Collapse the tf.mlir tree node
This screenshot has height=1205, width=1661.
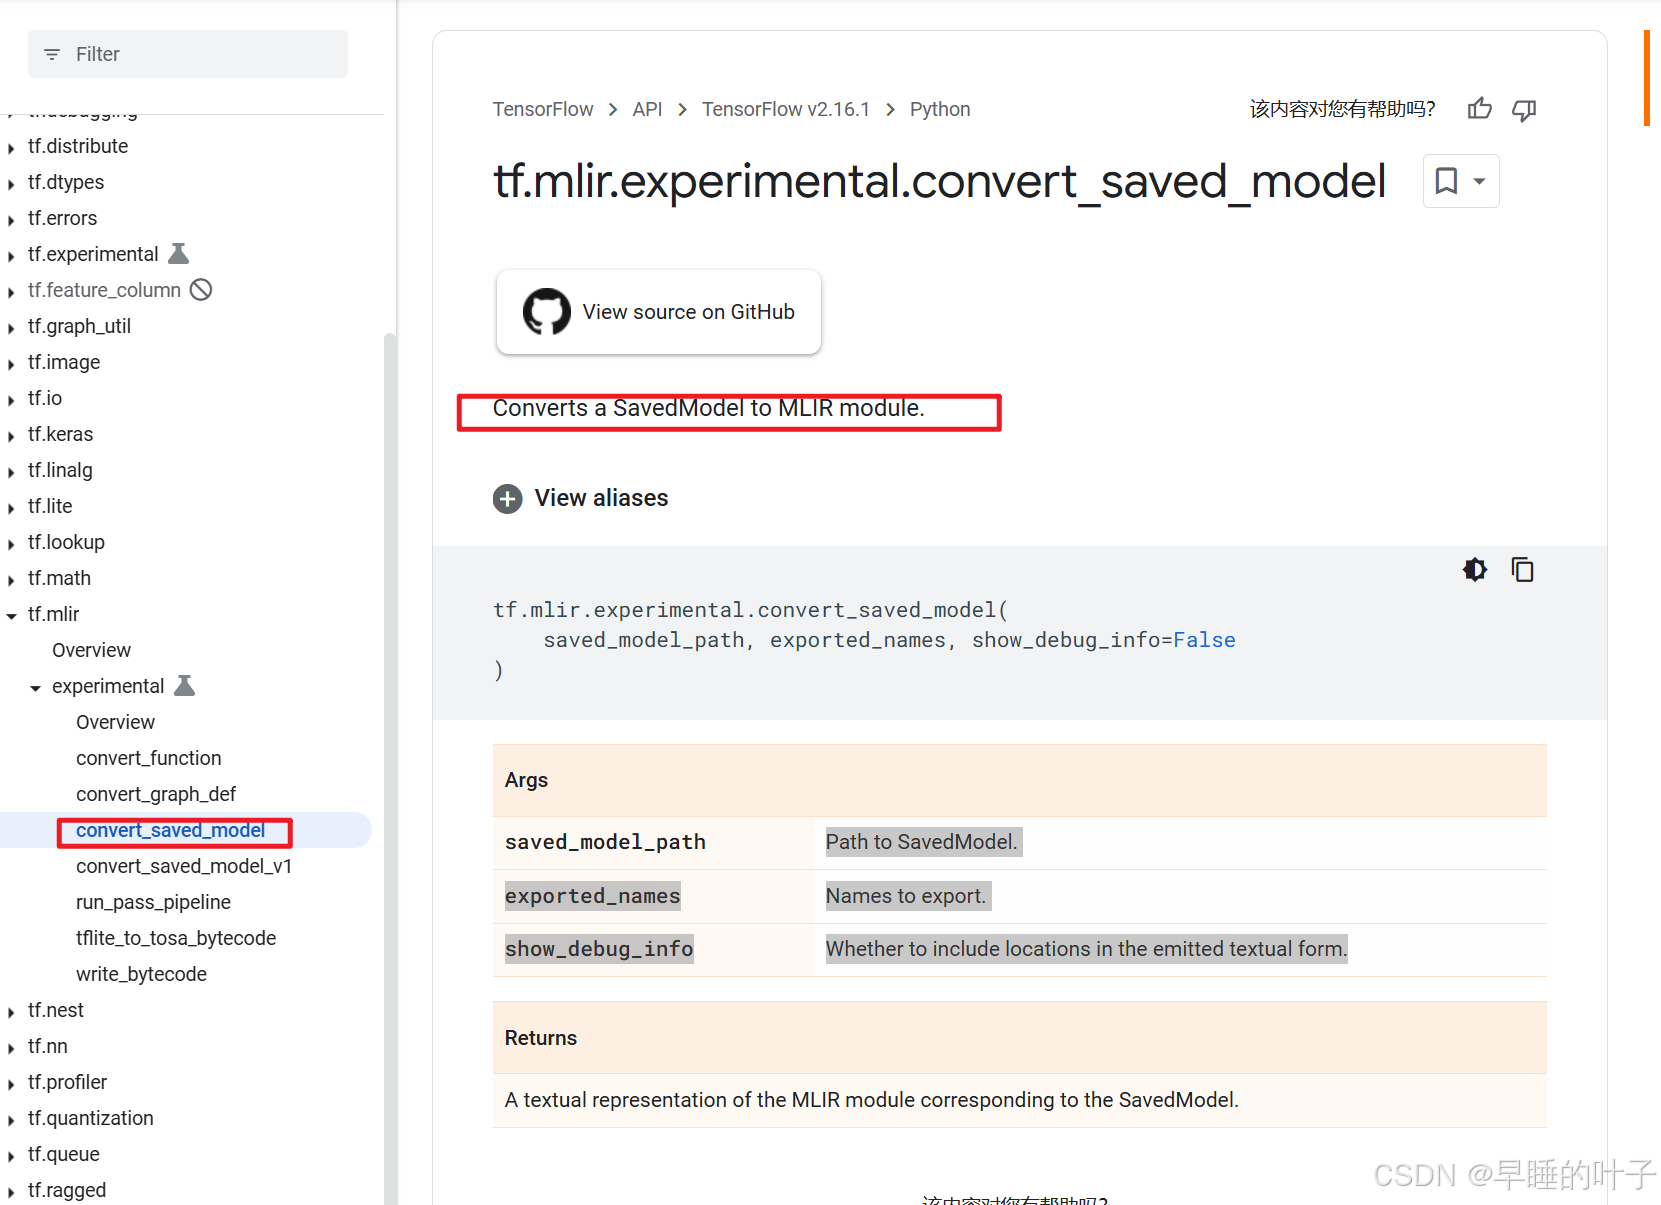[11, 616]
